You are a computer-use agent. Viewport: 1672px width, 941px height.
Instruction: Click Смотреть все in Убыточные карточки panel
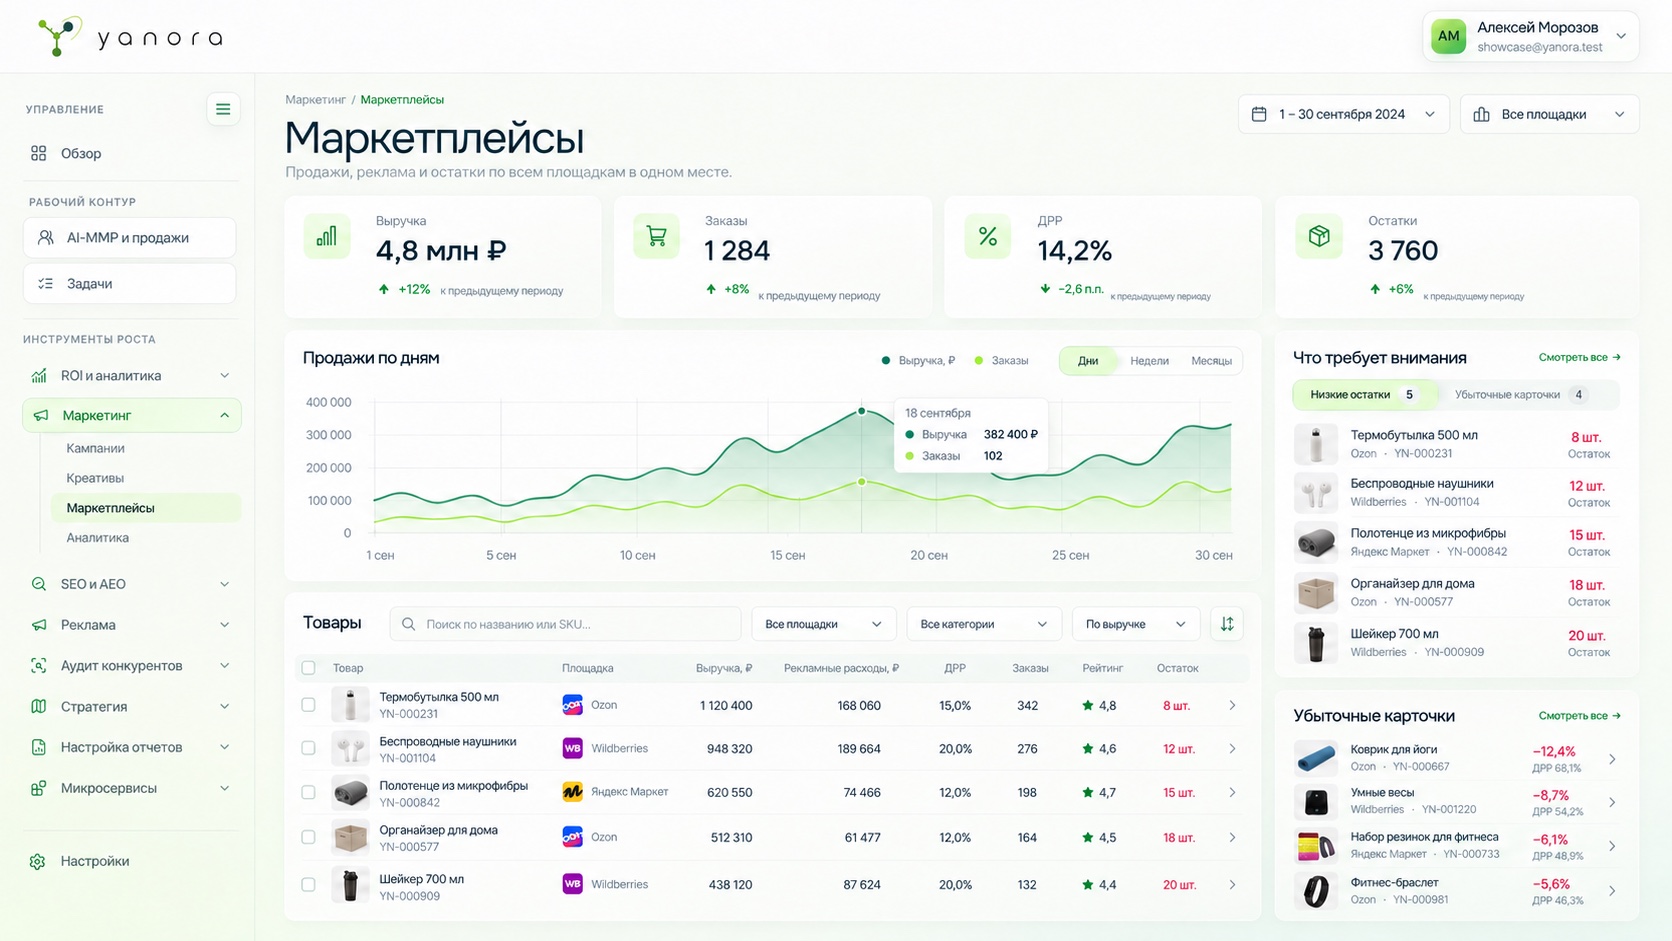coord(1579,716)
